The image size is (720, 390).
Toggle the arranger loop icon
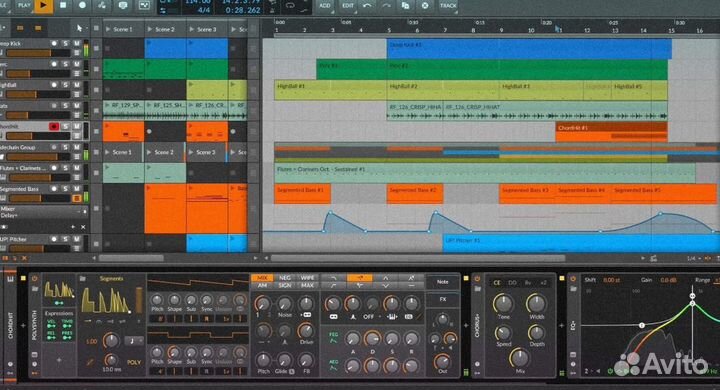point(290,6)
